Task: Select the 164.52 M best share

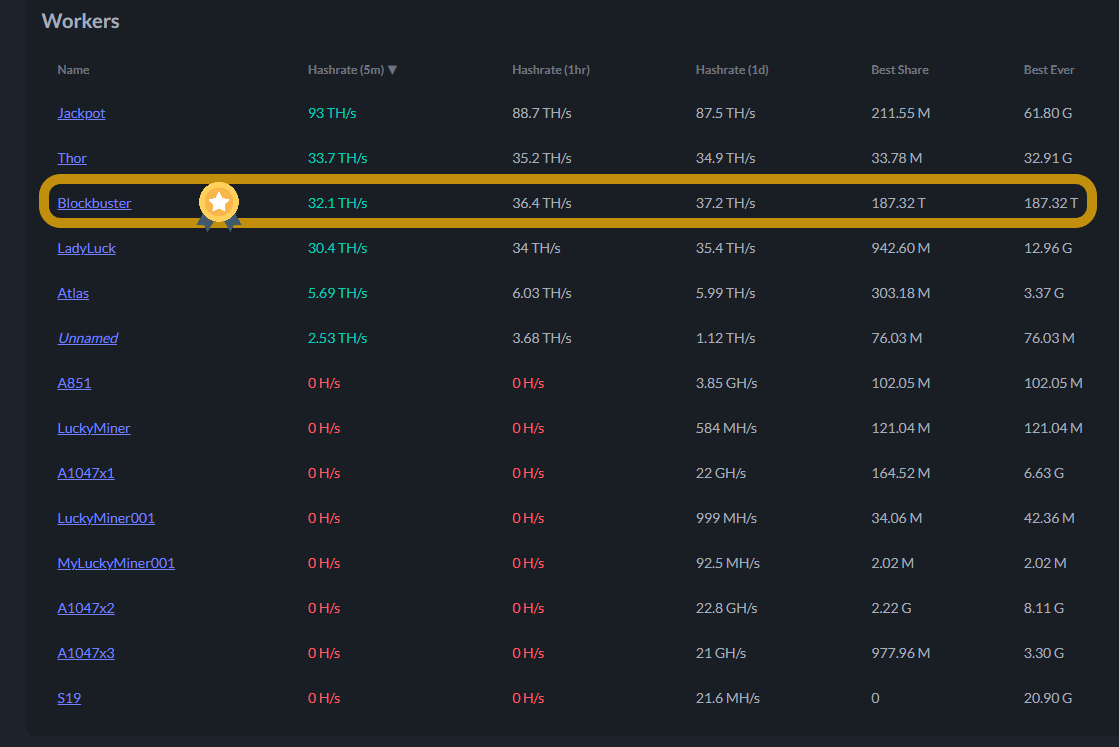Action: 901,472
